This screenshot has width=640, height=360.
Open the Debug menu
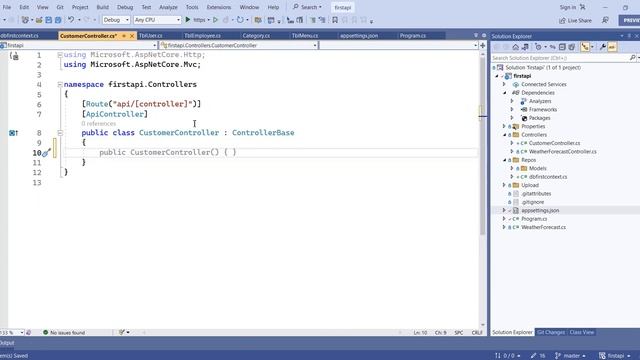(x=125, y=7)
